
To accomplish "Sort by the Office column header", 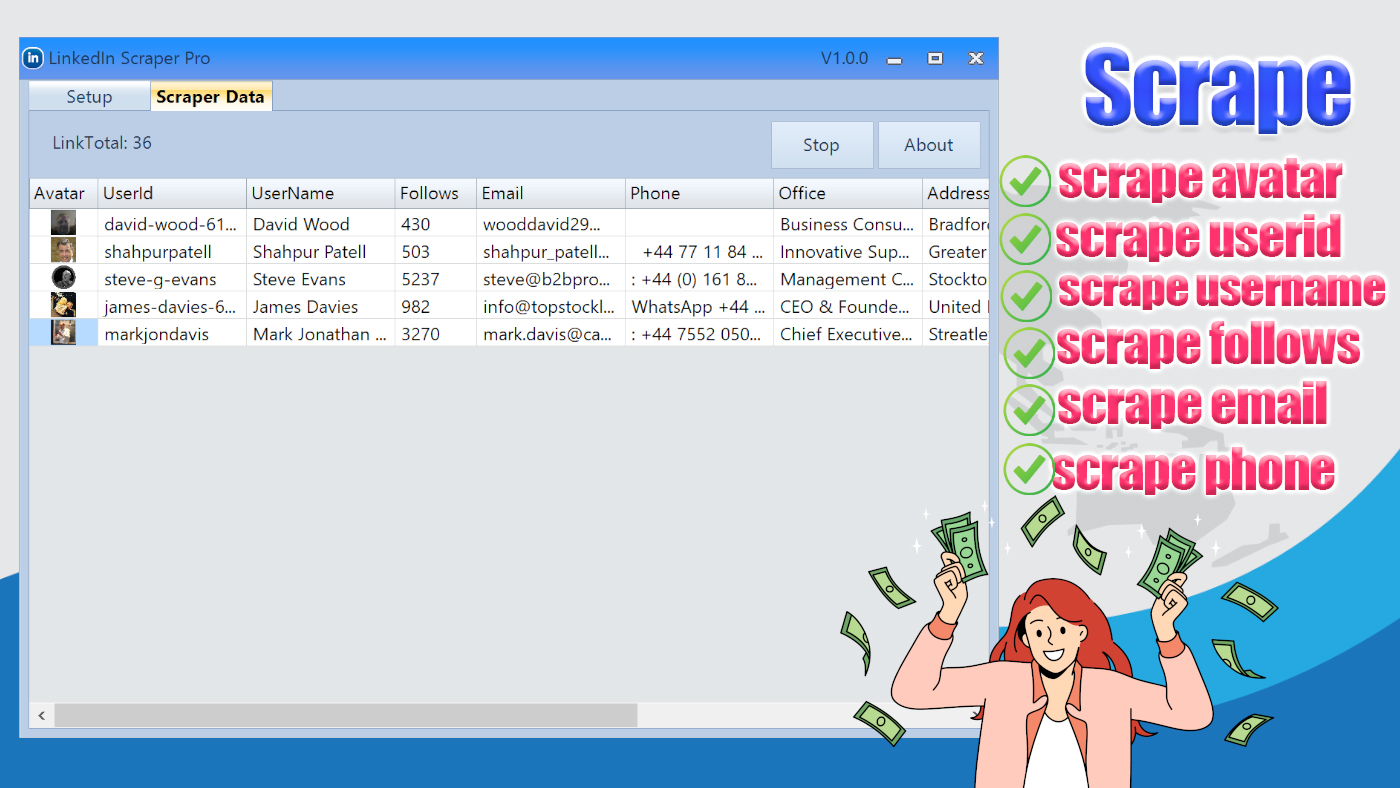I will click(848, 193).
